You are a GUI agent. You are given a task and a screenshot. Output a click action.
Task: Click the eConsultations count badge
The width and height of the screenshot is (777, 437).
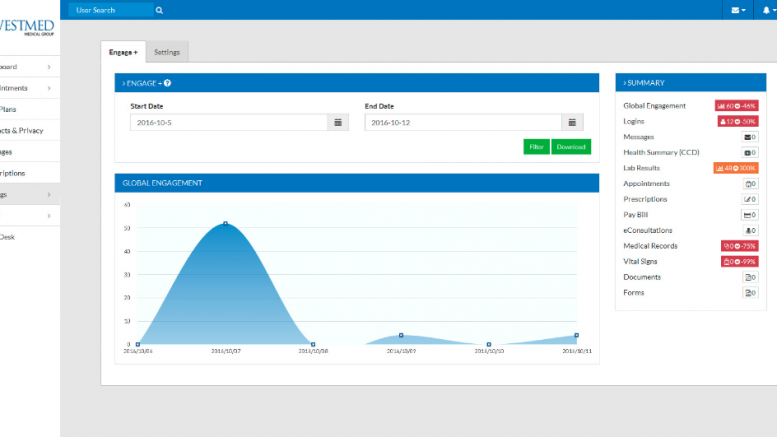click(750, 230)
